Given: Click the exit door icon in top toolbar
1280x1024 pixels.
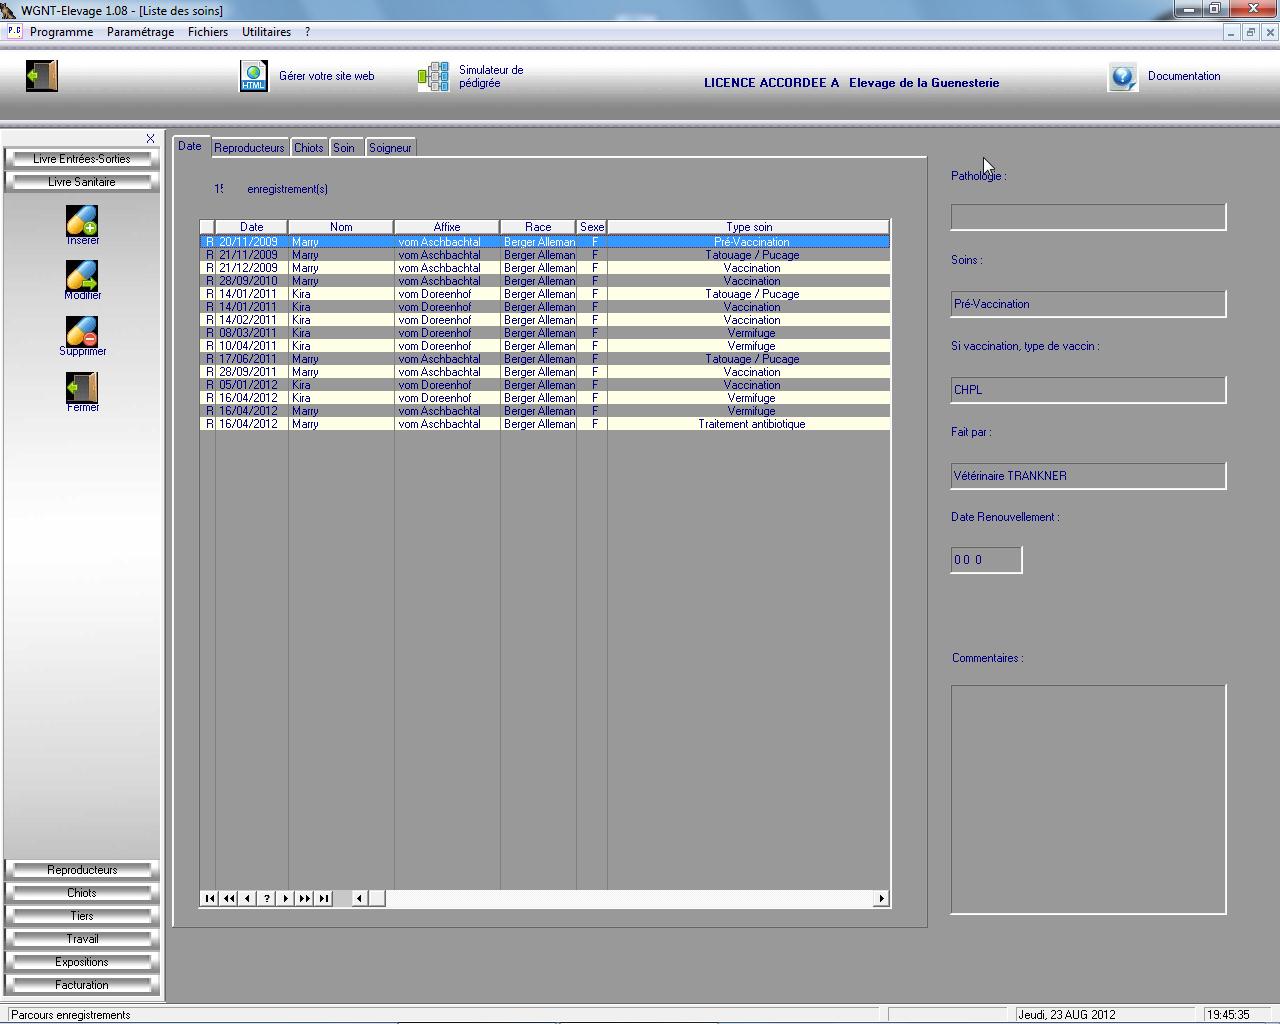Looking at the screenshot, I should tap(42, 76).
